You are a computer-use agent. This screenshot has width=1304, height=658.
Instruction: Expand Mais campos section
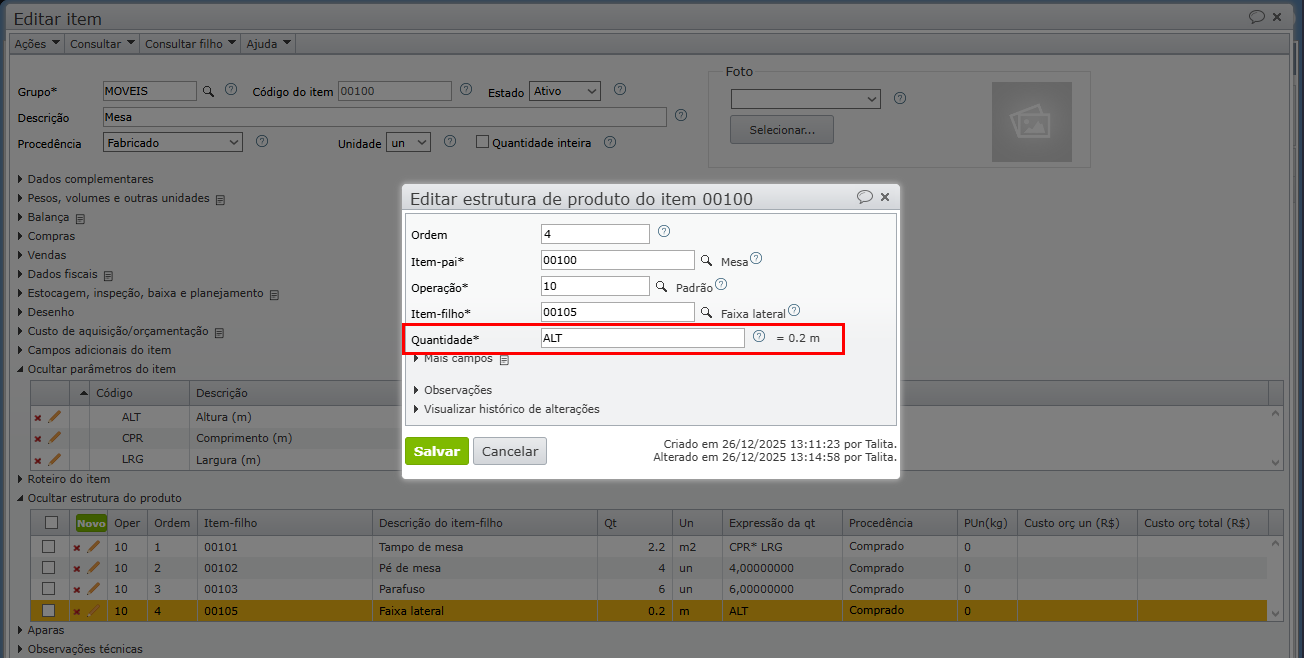coord(457,358)
